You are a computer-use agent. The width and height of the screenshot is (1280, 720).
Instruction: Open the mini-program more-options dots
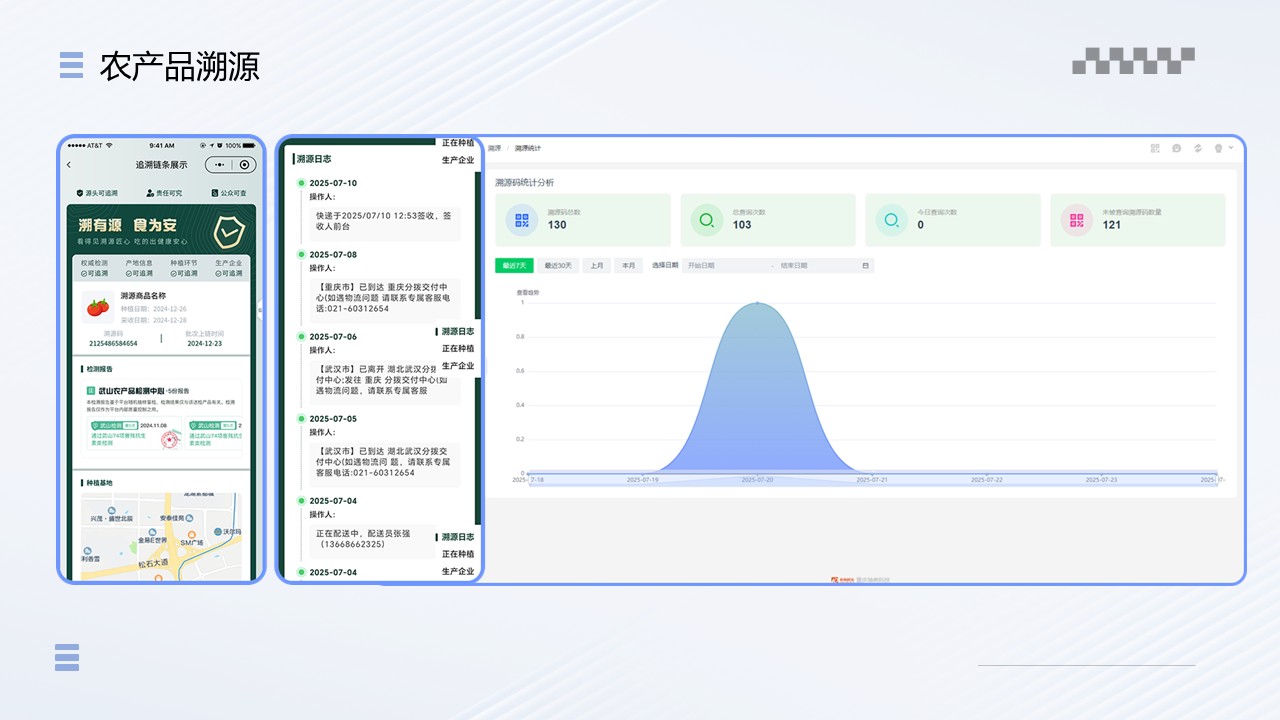[219, 165]
